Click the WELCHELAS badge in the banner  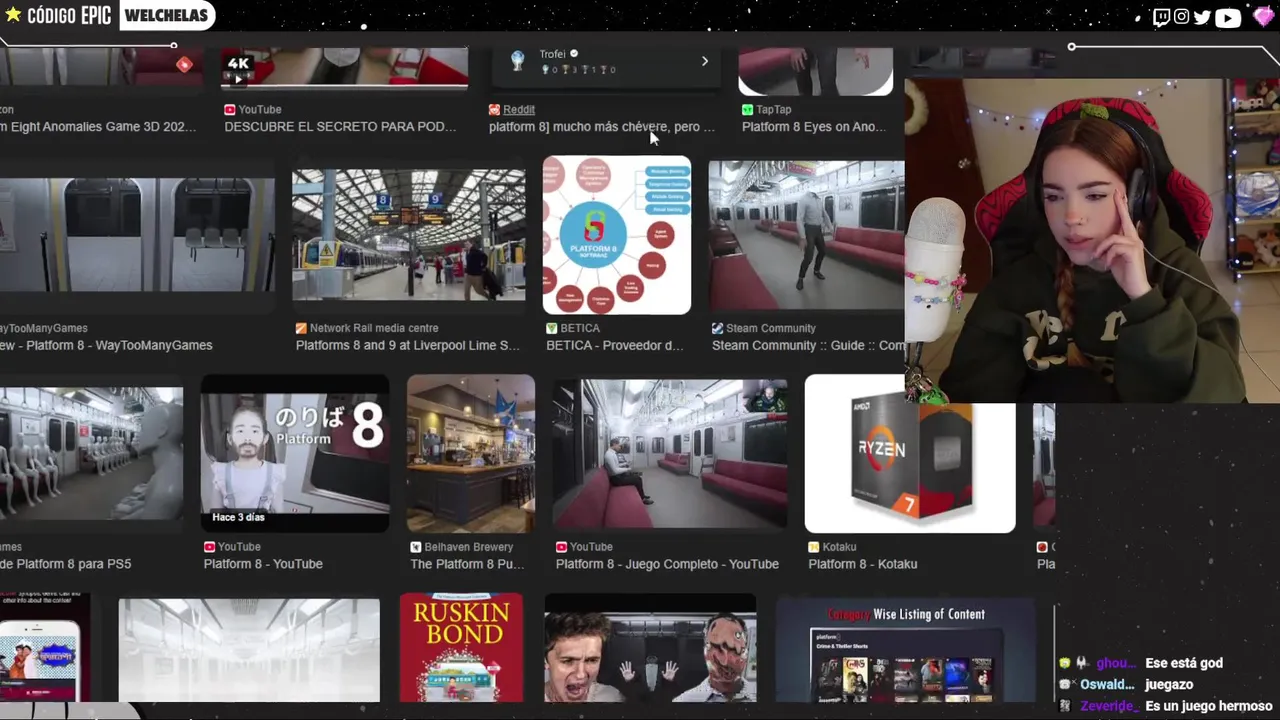click(167, 15)
